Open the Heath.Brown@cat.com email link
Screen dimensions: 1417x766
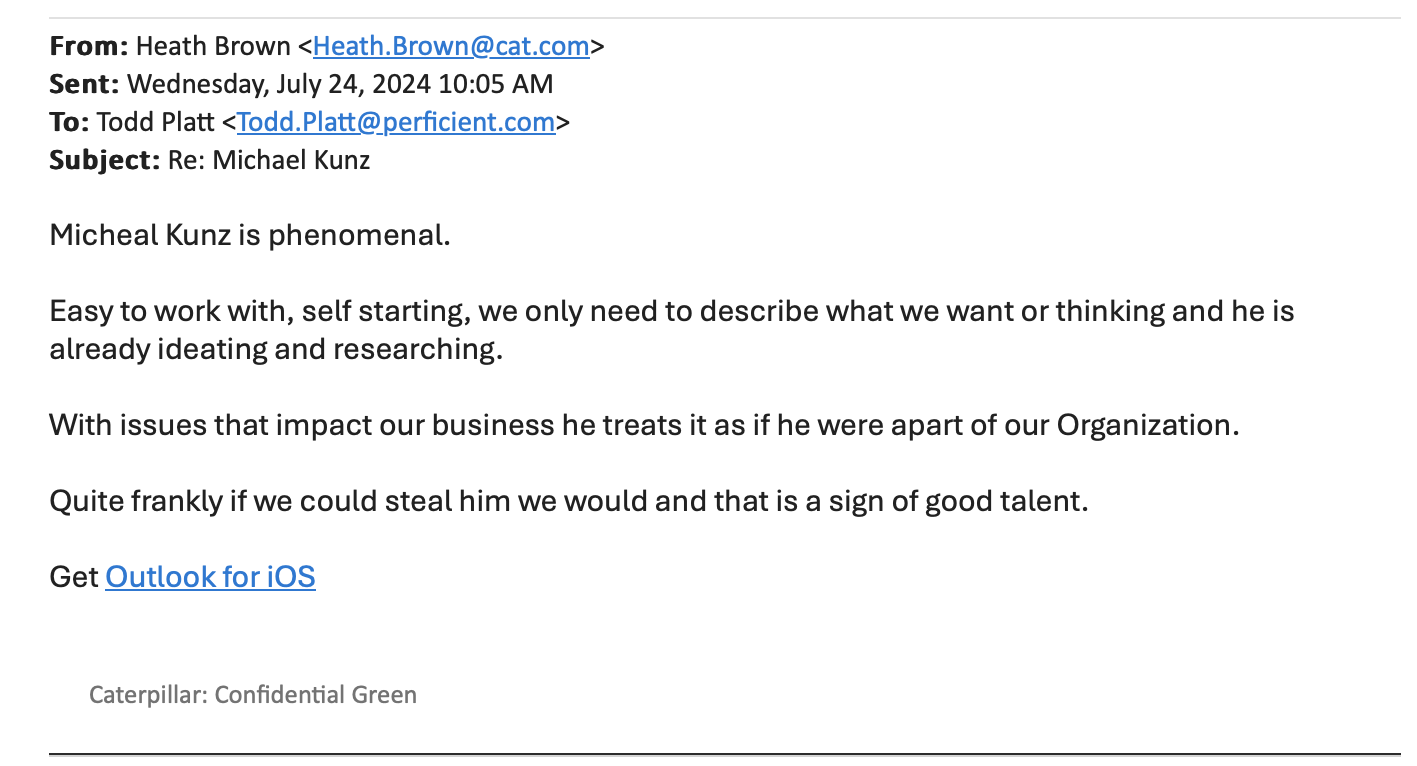click(x=451, y=46)
